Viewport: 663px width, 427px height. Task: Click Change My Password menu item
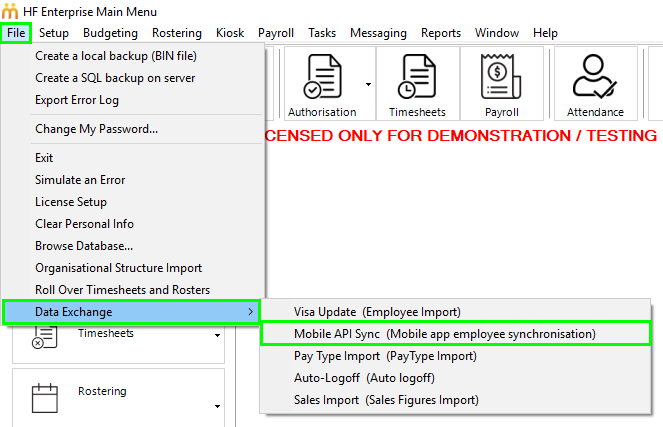96,129
